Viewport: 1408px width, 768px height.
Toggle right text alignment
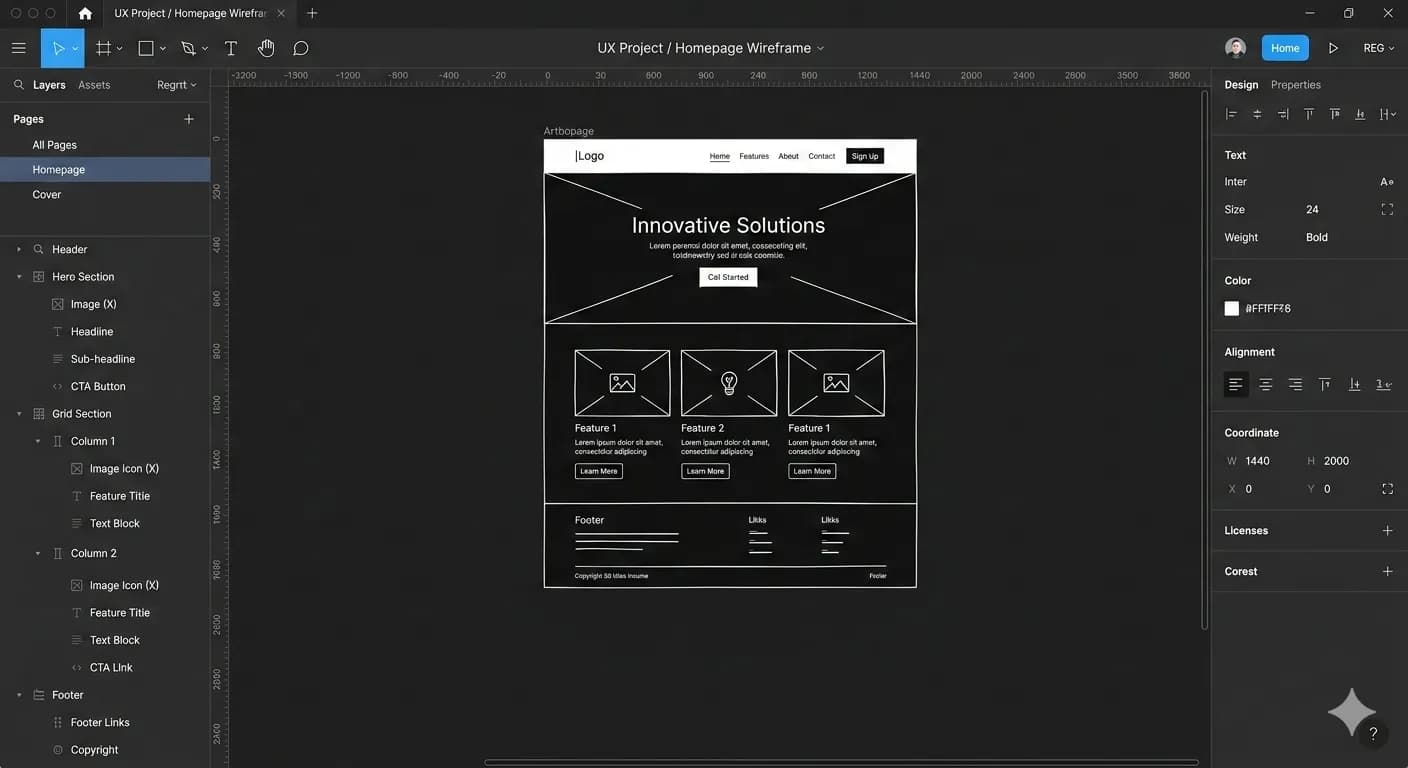1295,384
